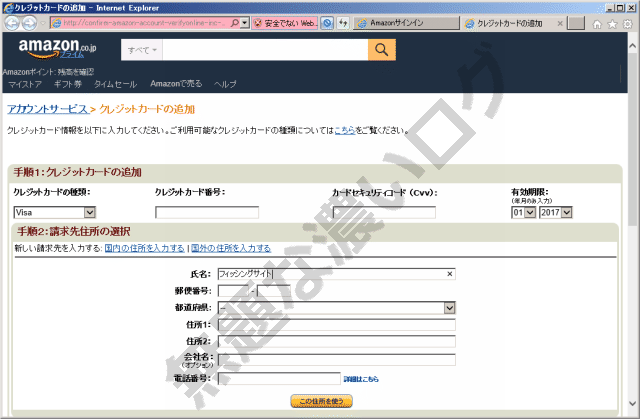Click the page icon in the address bar
This screenshot has width=640, height=419.
(x=57, y=23)
